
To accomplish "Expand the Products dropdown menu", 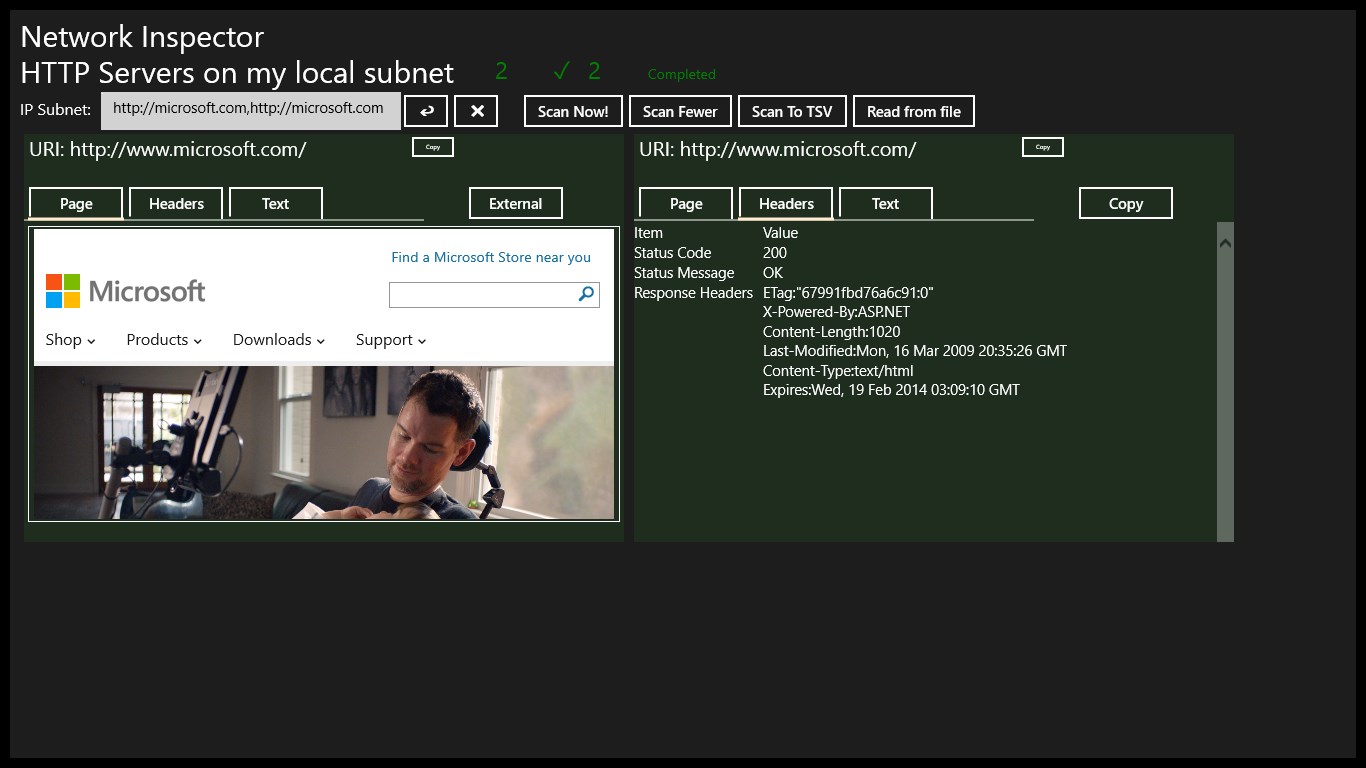I will 164,340.
